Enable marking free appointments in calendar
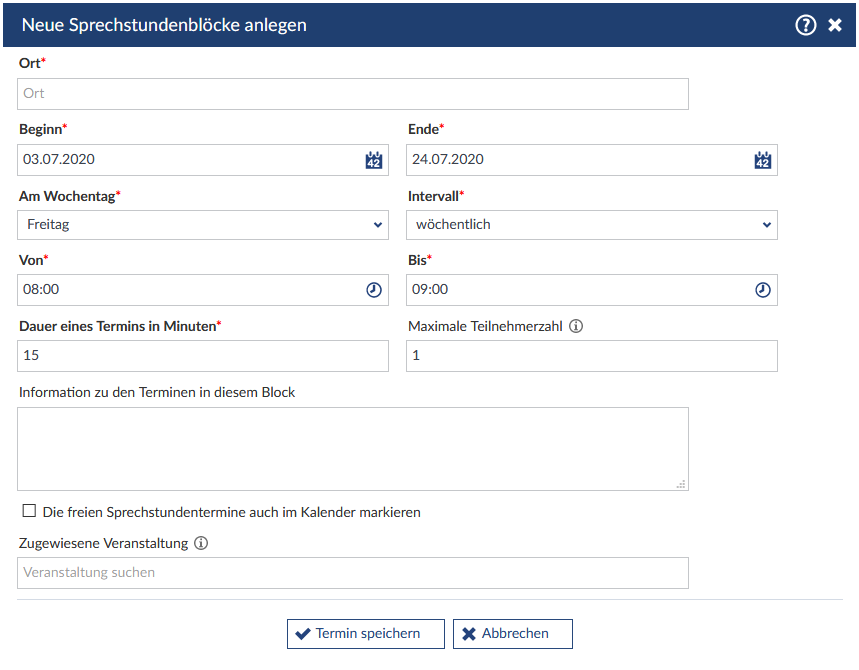The image size is (859, 670). tap(29, 512)
